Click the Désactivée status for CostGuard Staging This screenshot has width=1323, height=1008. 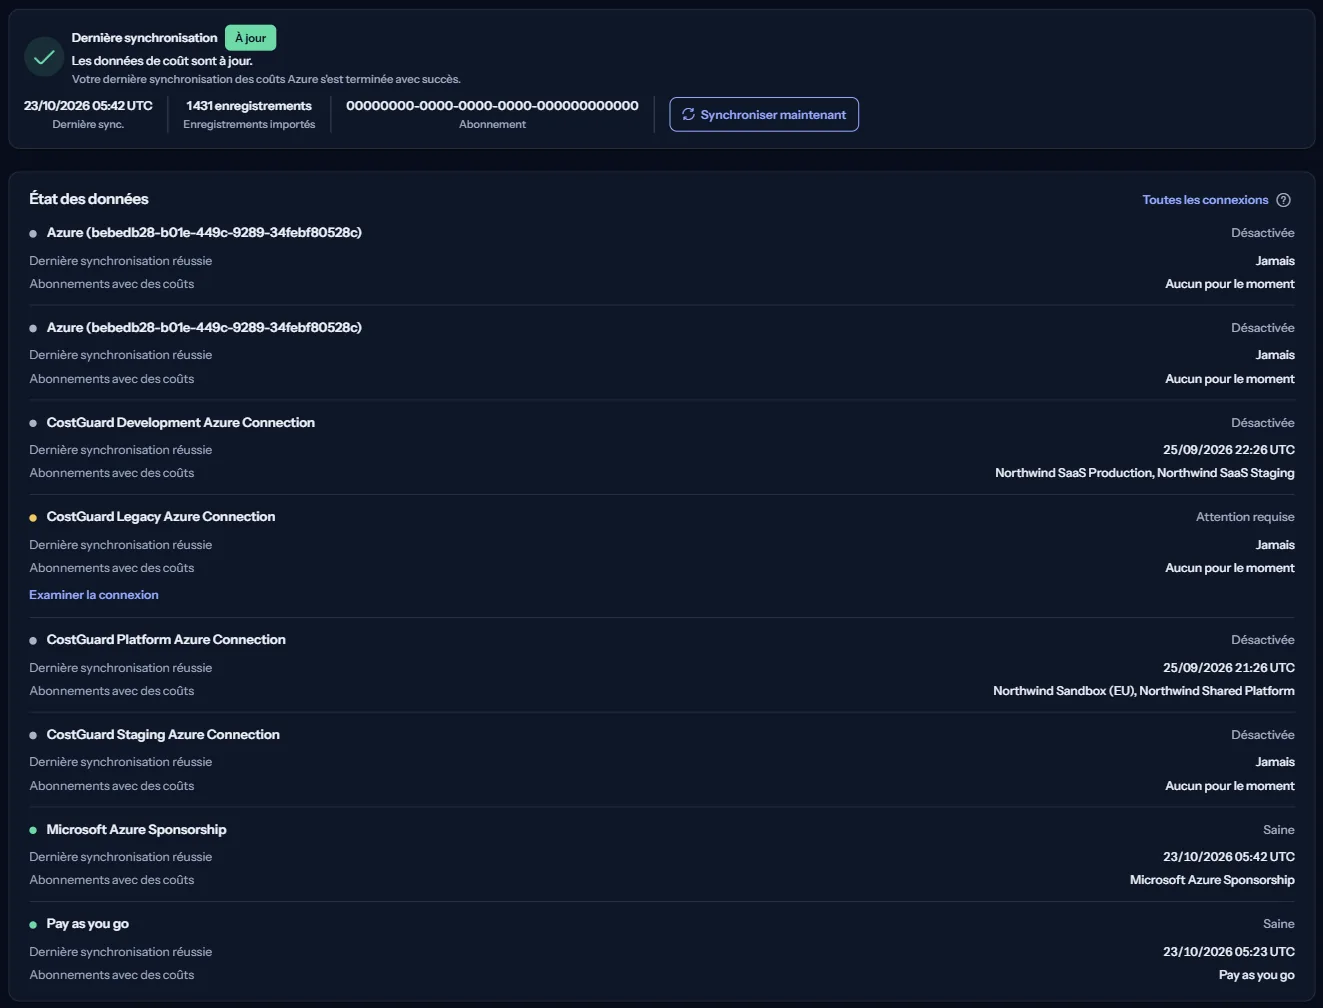(x=1263, y=735)
